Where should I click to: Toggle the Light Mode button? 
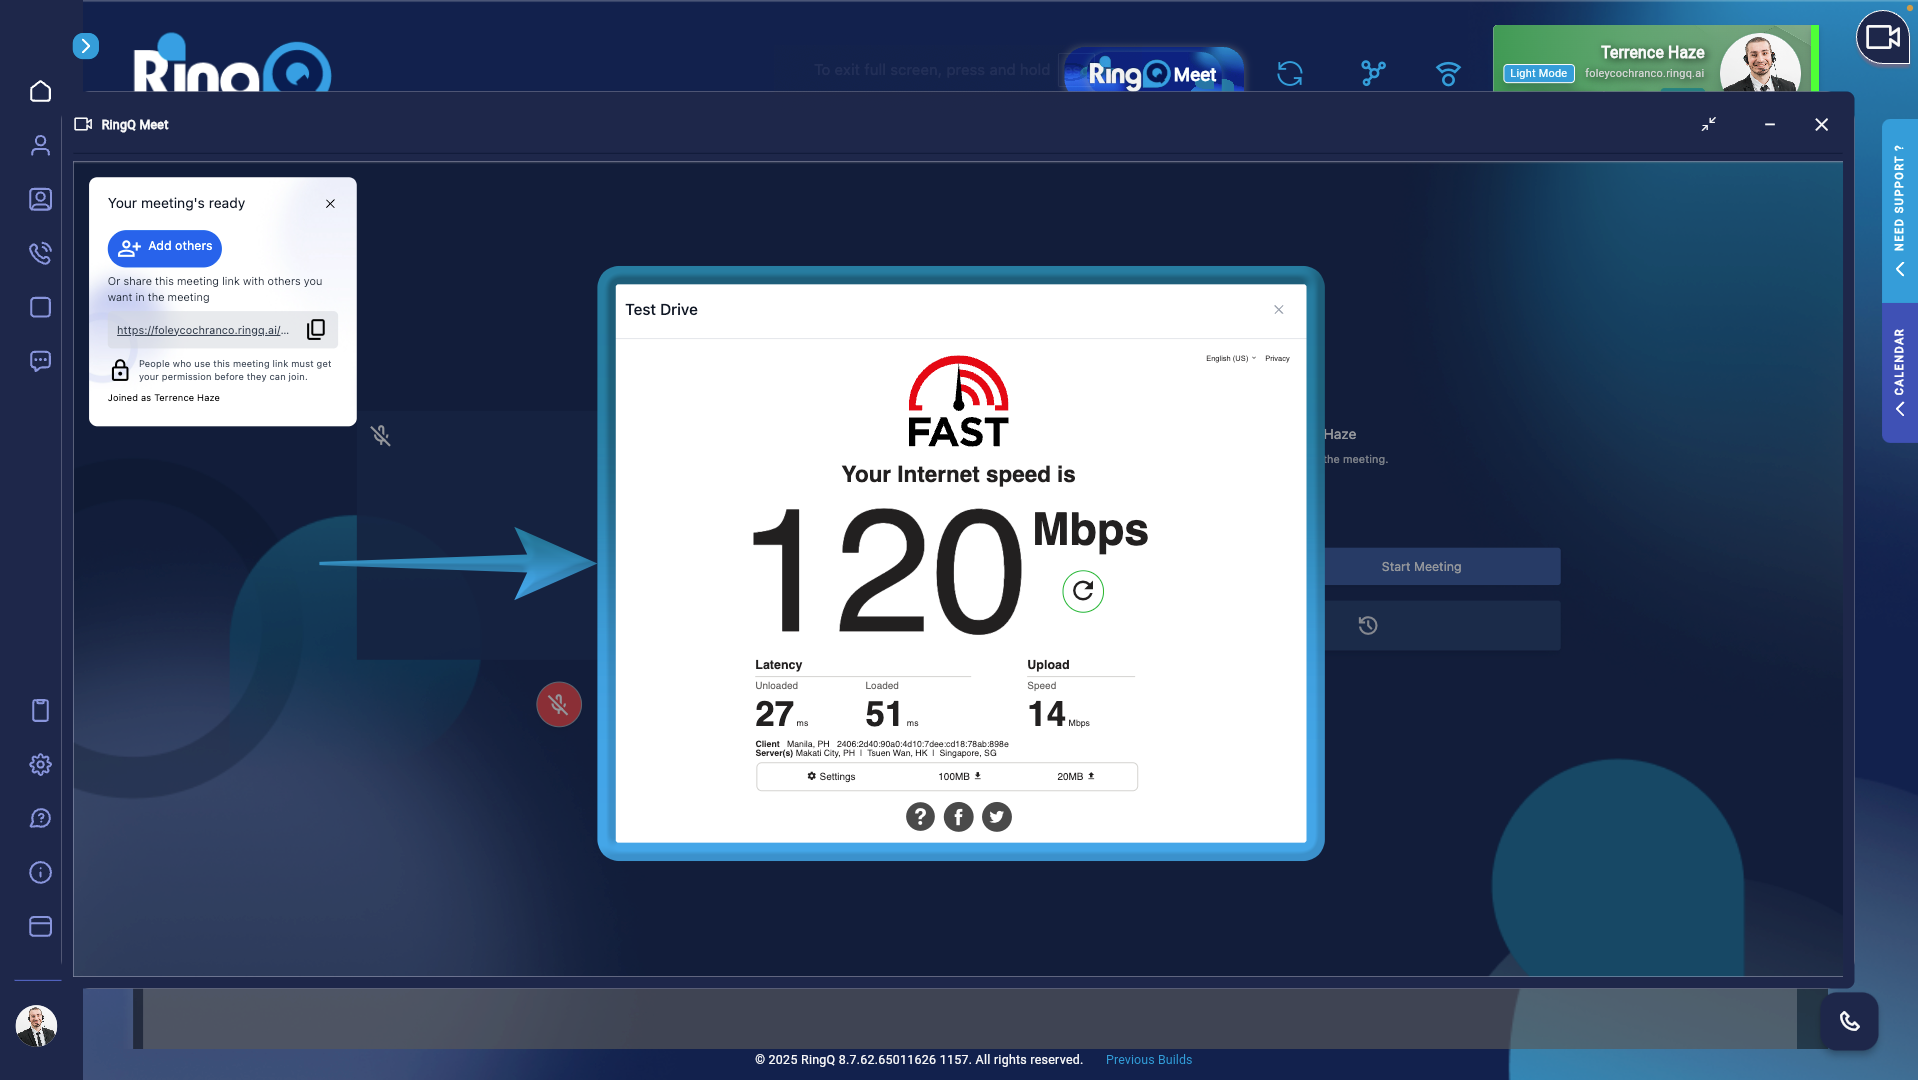(x=1538, y=74)
